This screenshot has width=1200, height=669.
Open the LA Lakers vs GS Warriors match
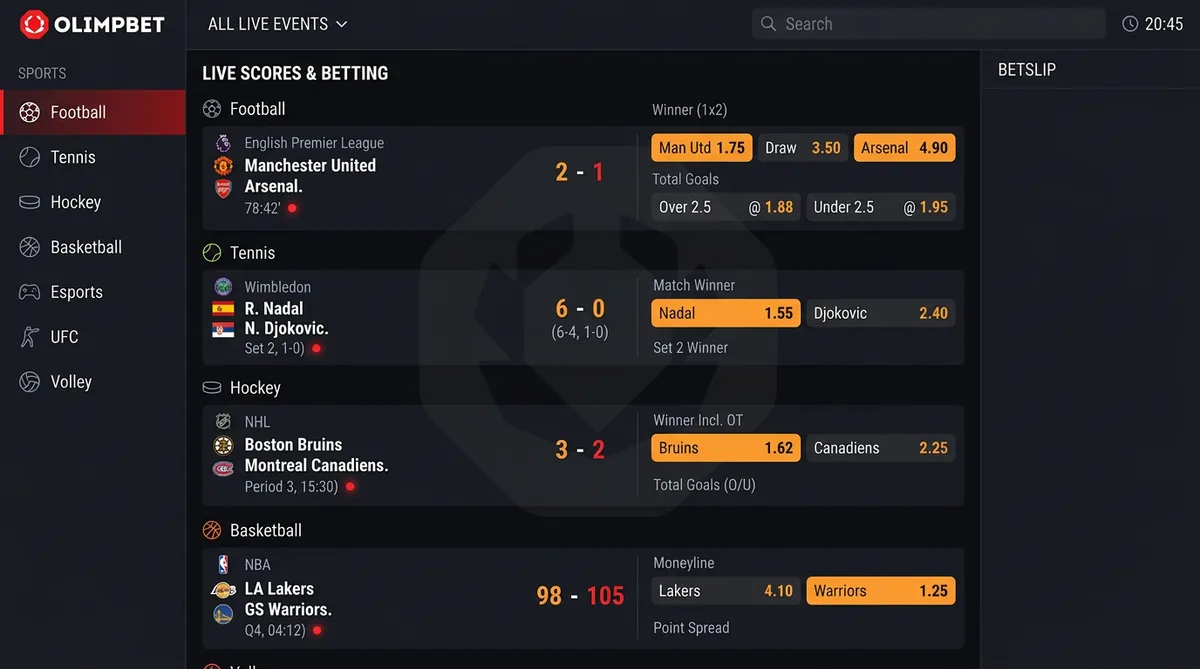pos(288,599)
